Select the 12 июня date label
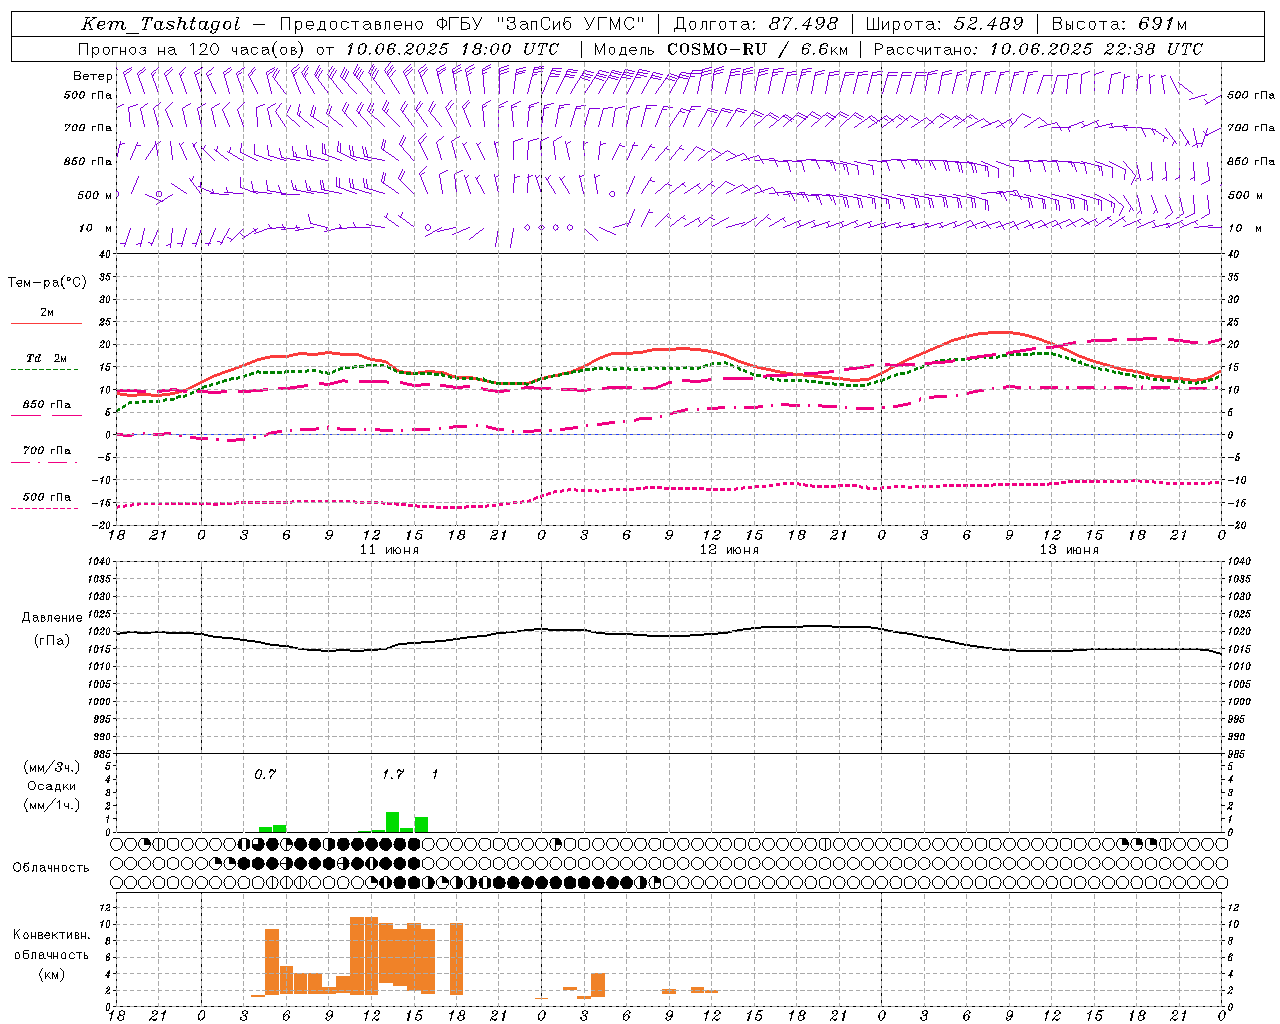This screenshot has width=1280, height=1024. [729, 549]
